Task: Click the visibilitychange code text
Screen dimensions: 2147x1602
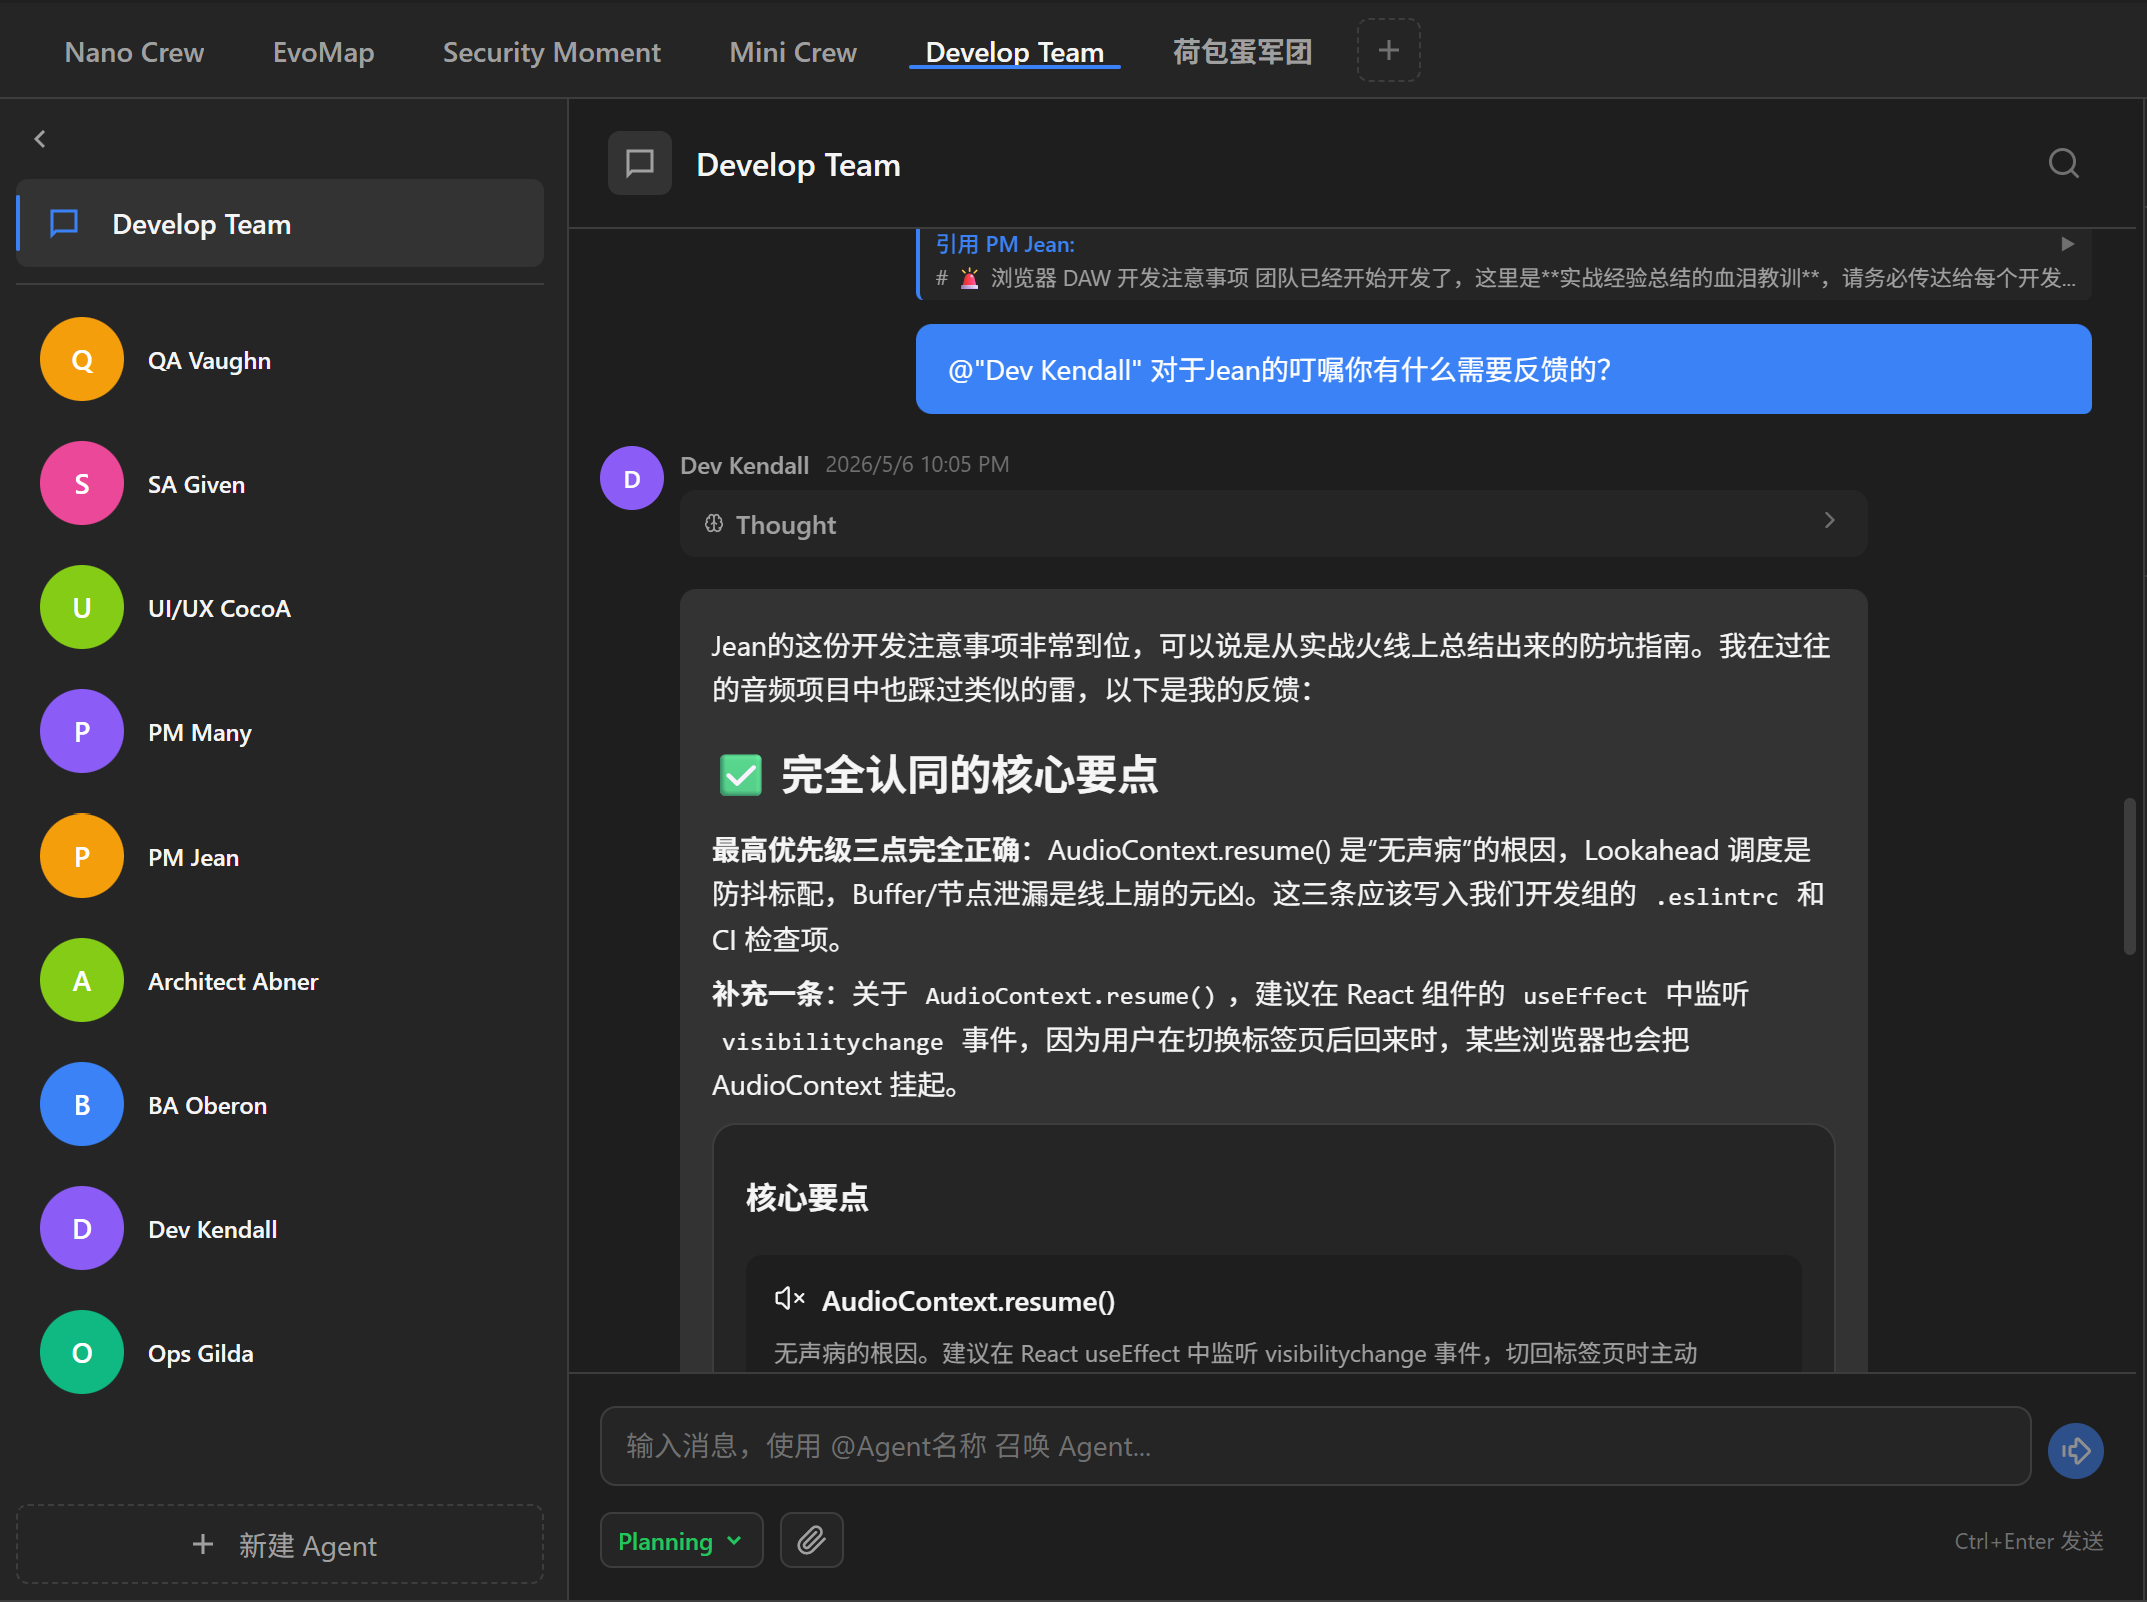Action: (x=832, y=1041)
